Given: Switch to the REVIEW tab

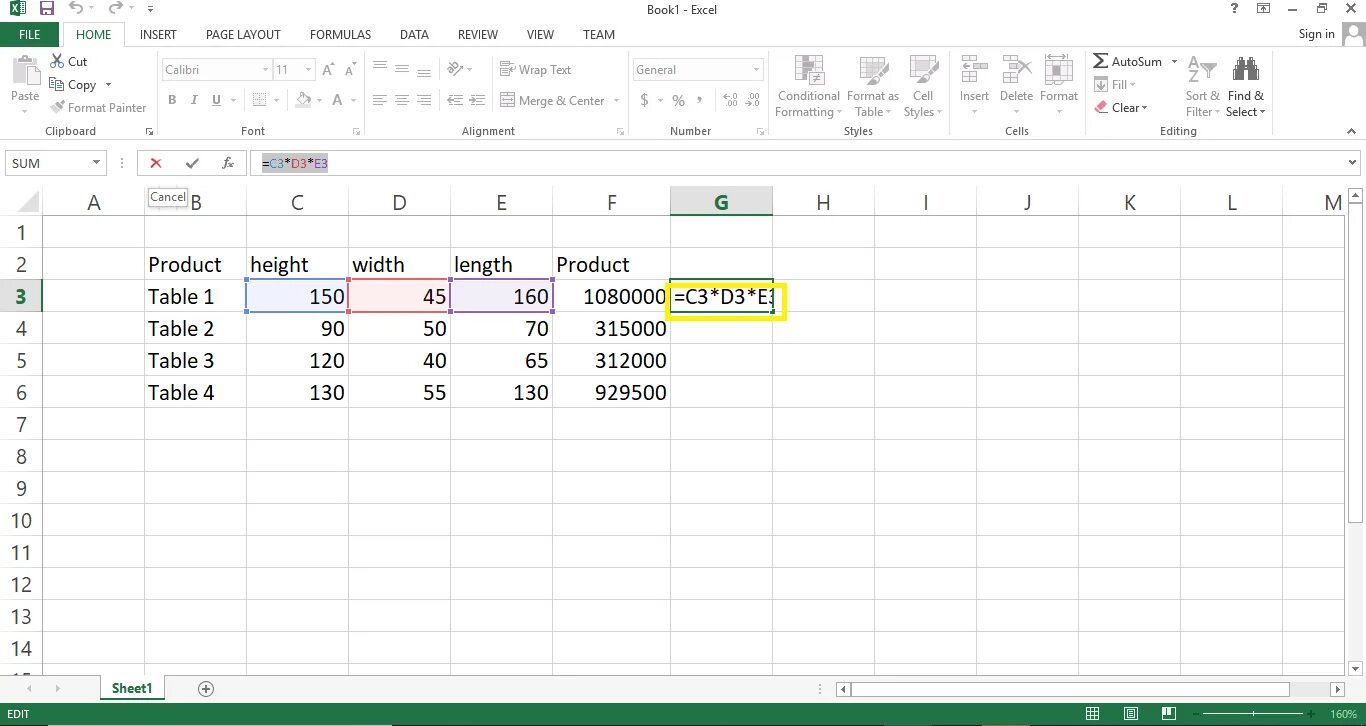Looking at the screenshot, I should 478,34.
